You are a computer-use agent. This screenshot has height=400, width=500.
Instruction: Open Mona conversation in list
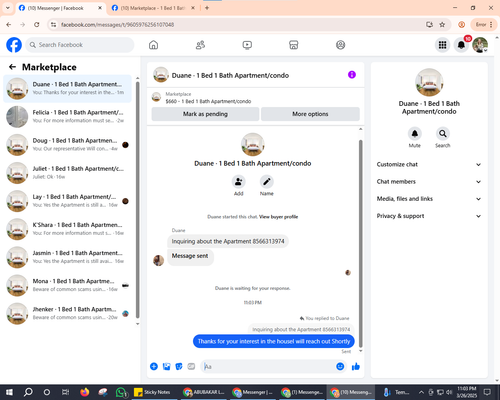click(67, 285)
